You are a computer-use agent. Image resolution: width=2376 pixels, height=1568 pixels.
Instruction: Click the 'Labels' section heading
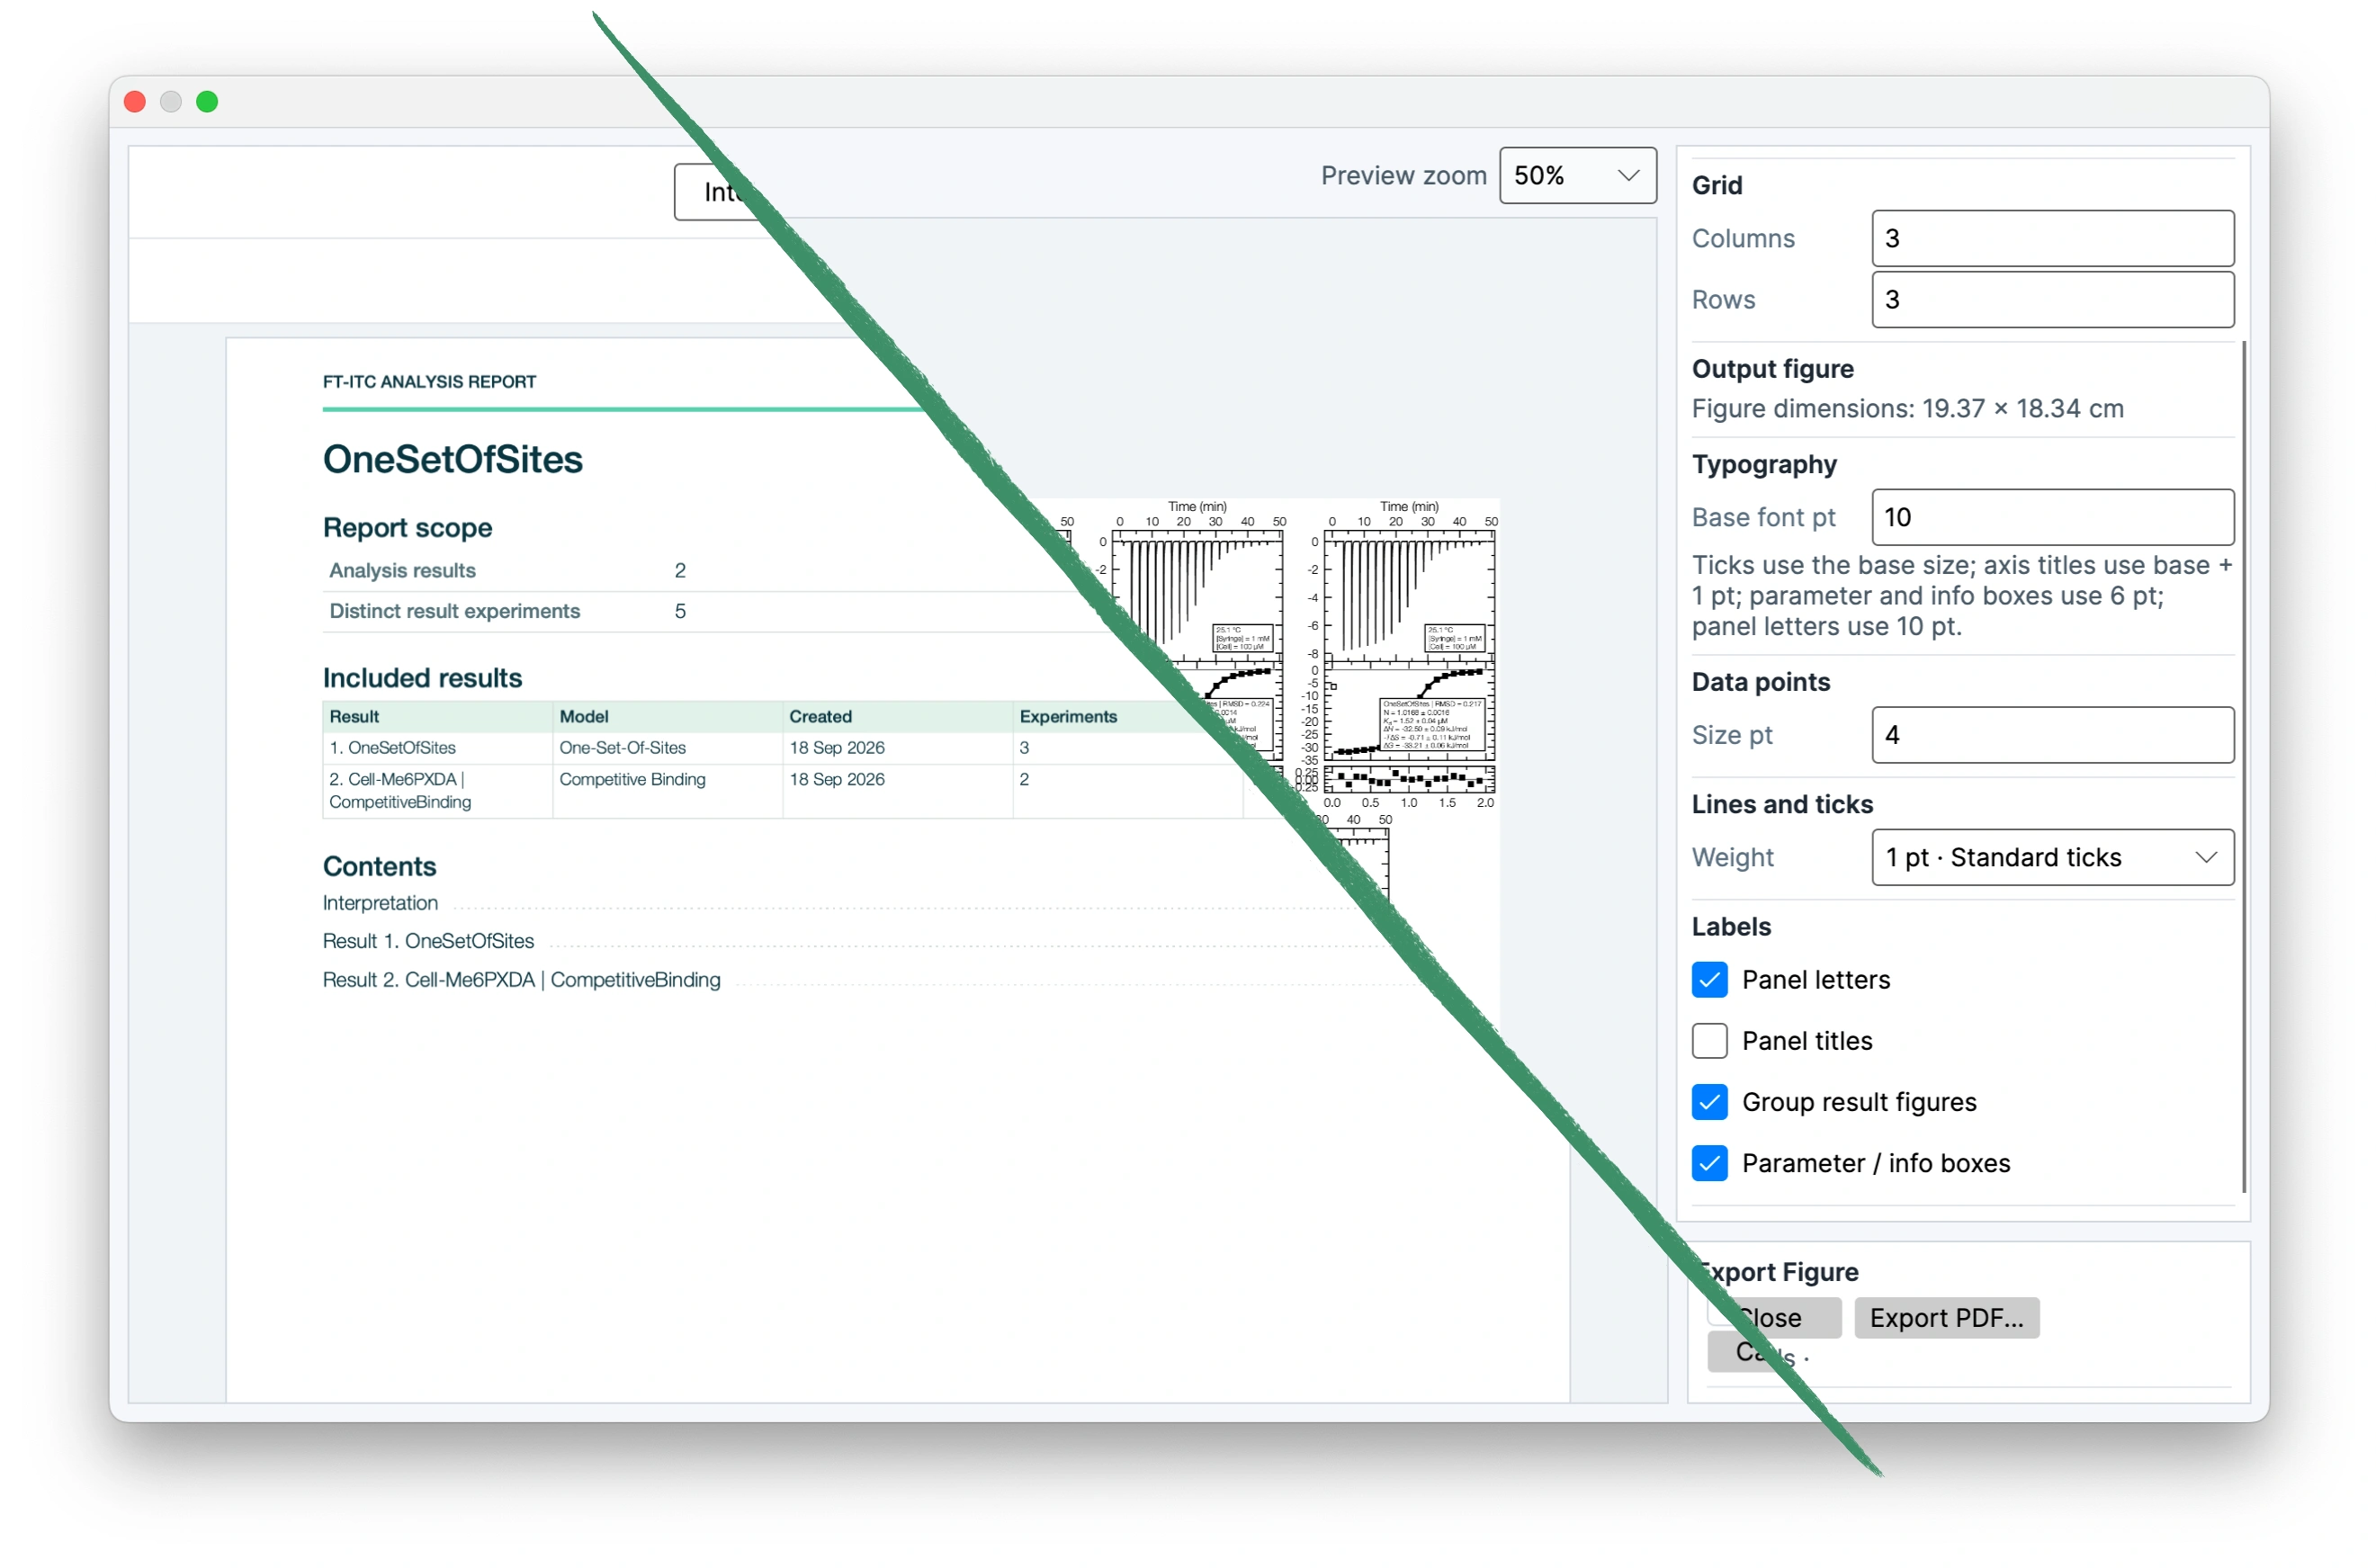pyautogui.click(x=1731, y=928)
